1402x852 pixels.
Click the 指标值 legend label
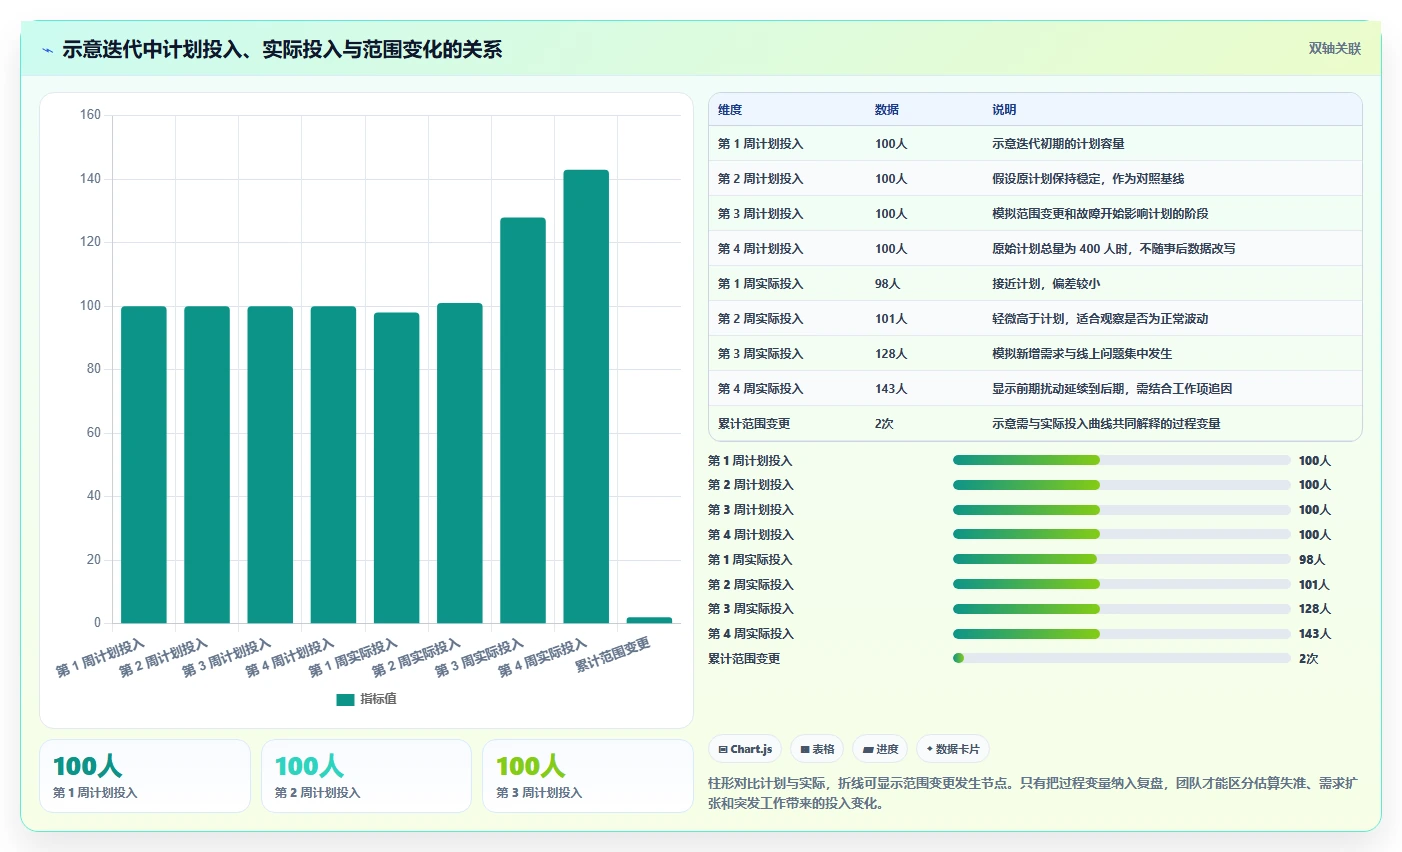point(378,699)
